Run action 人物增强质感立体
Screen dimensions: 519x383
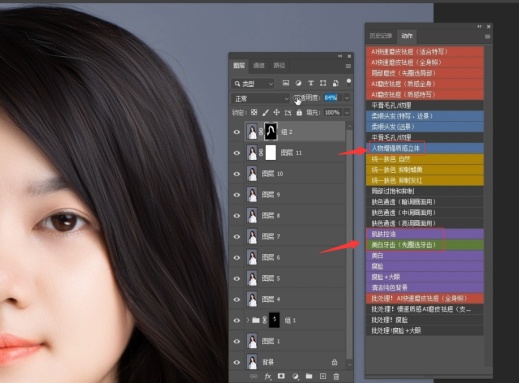(x=425, y=148)
